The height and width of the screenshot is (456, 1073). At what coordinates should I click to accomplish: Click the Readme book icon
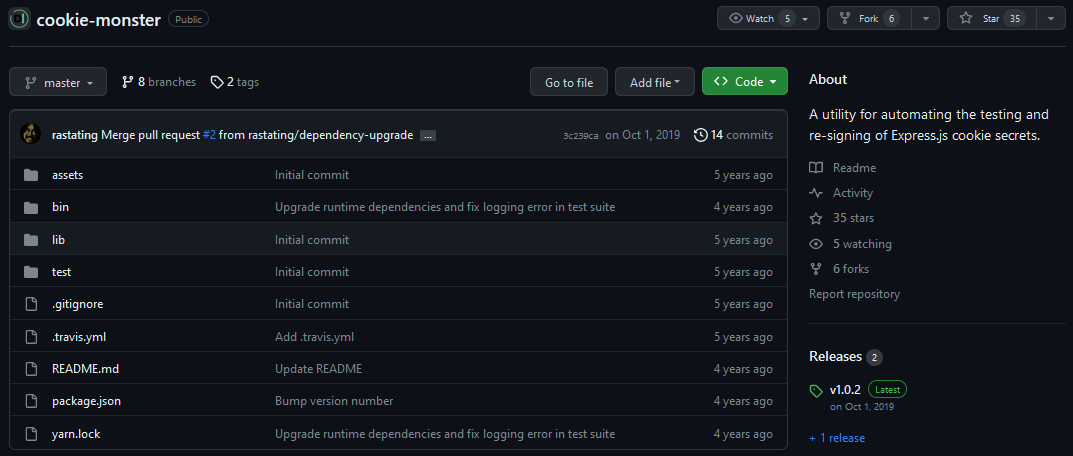click(x=816, y=168)
